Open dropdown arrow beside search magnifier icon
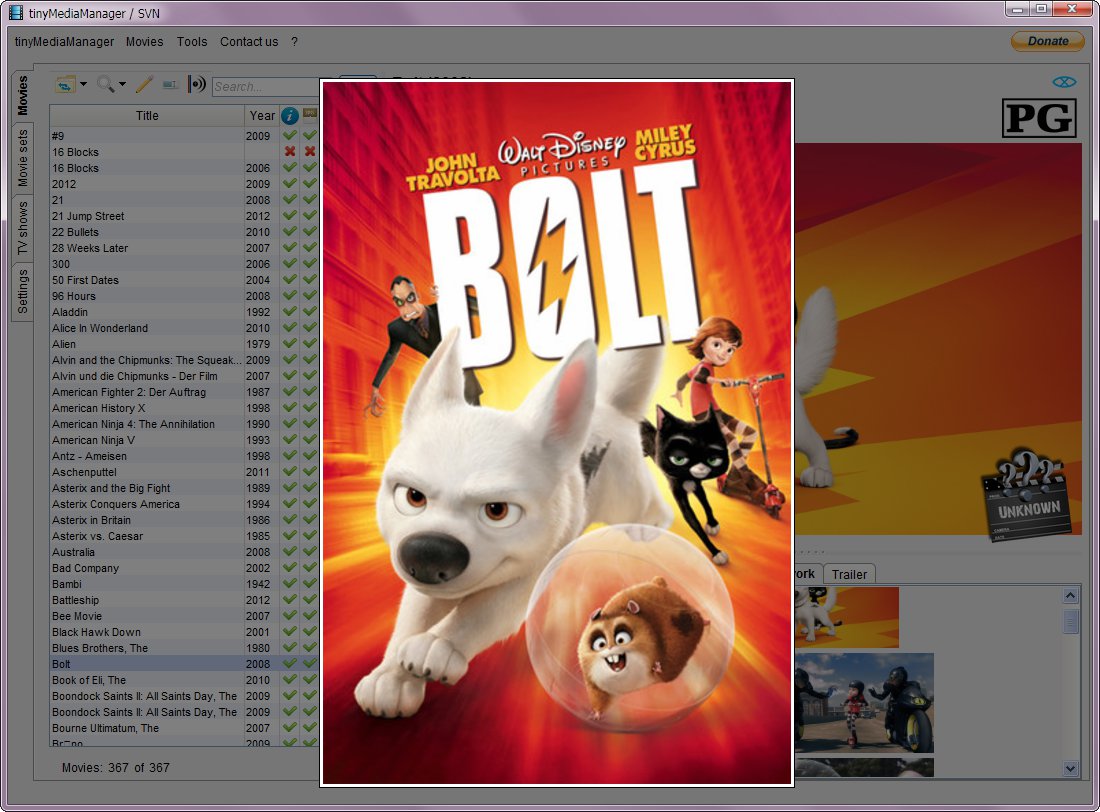The width and height of the screenshot is (1100, 812). 122,85
